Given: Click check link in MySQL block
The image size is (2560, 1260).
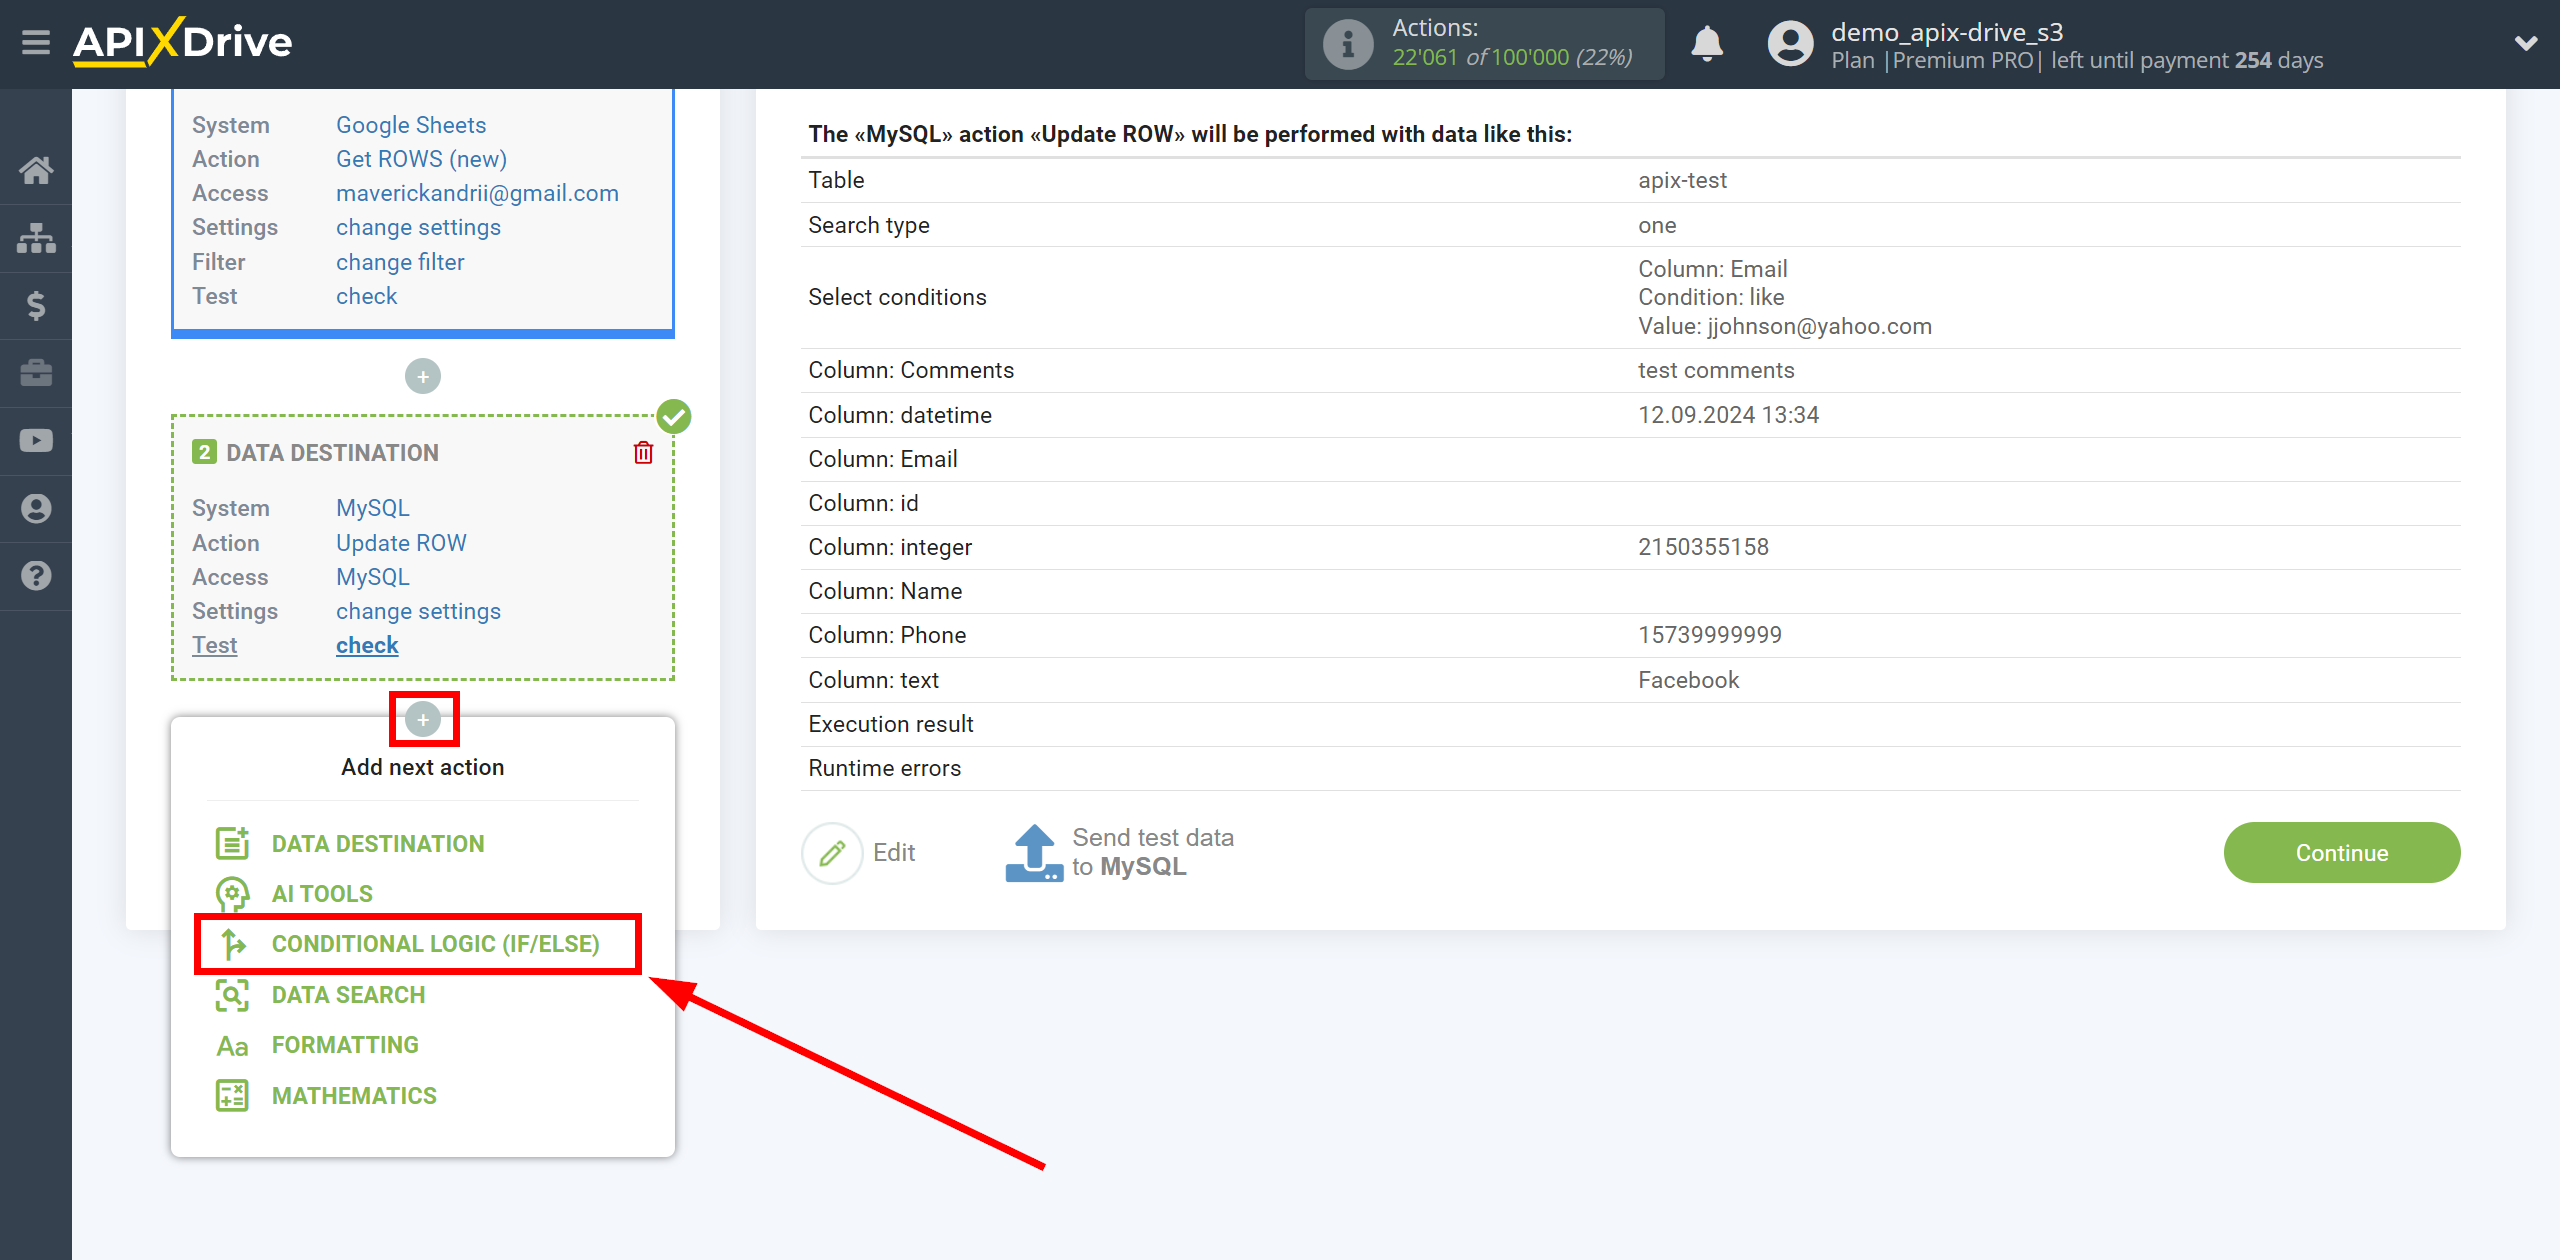Looking at the screenshot, I should point(367,645).
